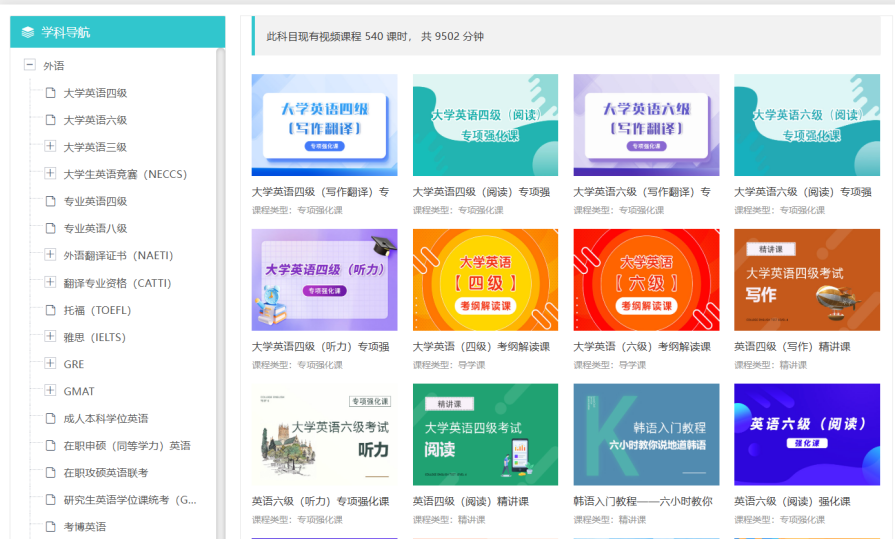Expand 大学生英语竞赛（NECCS） node

50,173
